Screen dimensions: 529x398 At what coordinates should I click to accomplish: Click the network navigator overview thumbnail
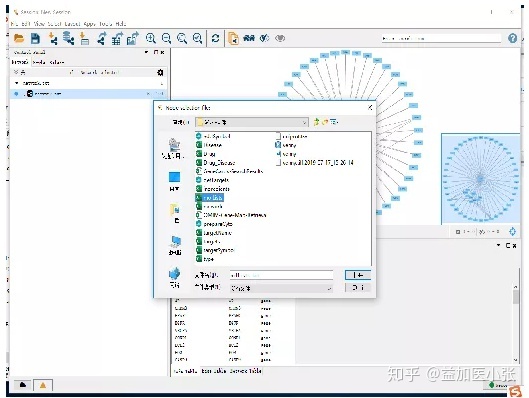pos(480,178)
